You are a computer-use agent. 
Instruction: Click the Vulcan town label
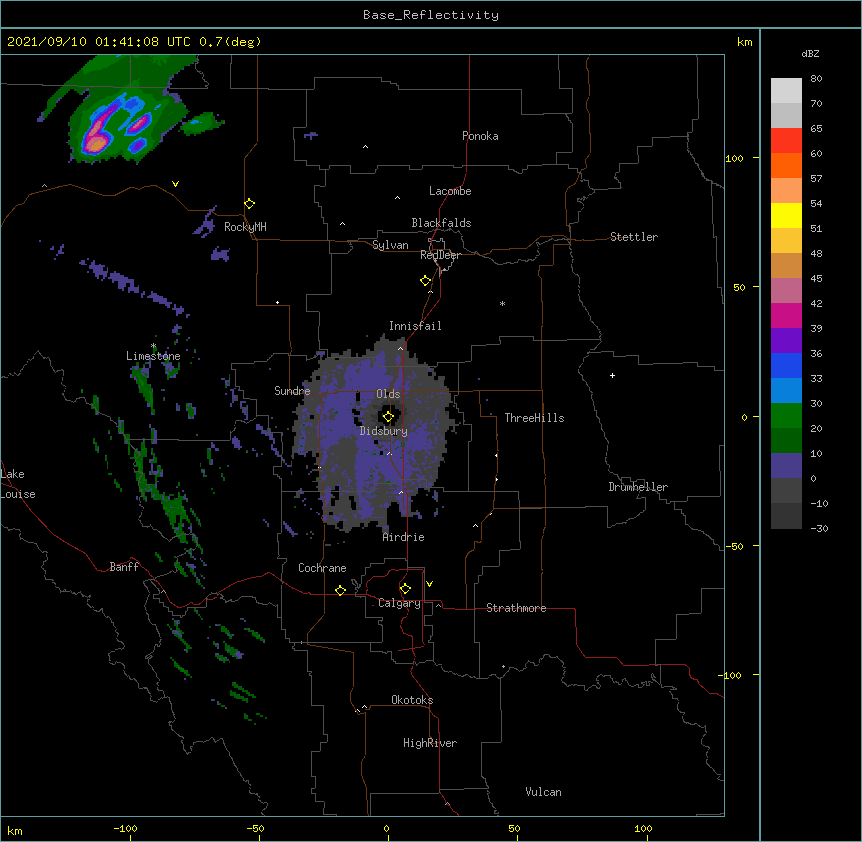coord(543,792)
